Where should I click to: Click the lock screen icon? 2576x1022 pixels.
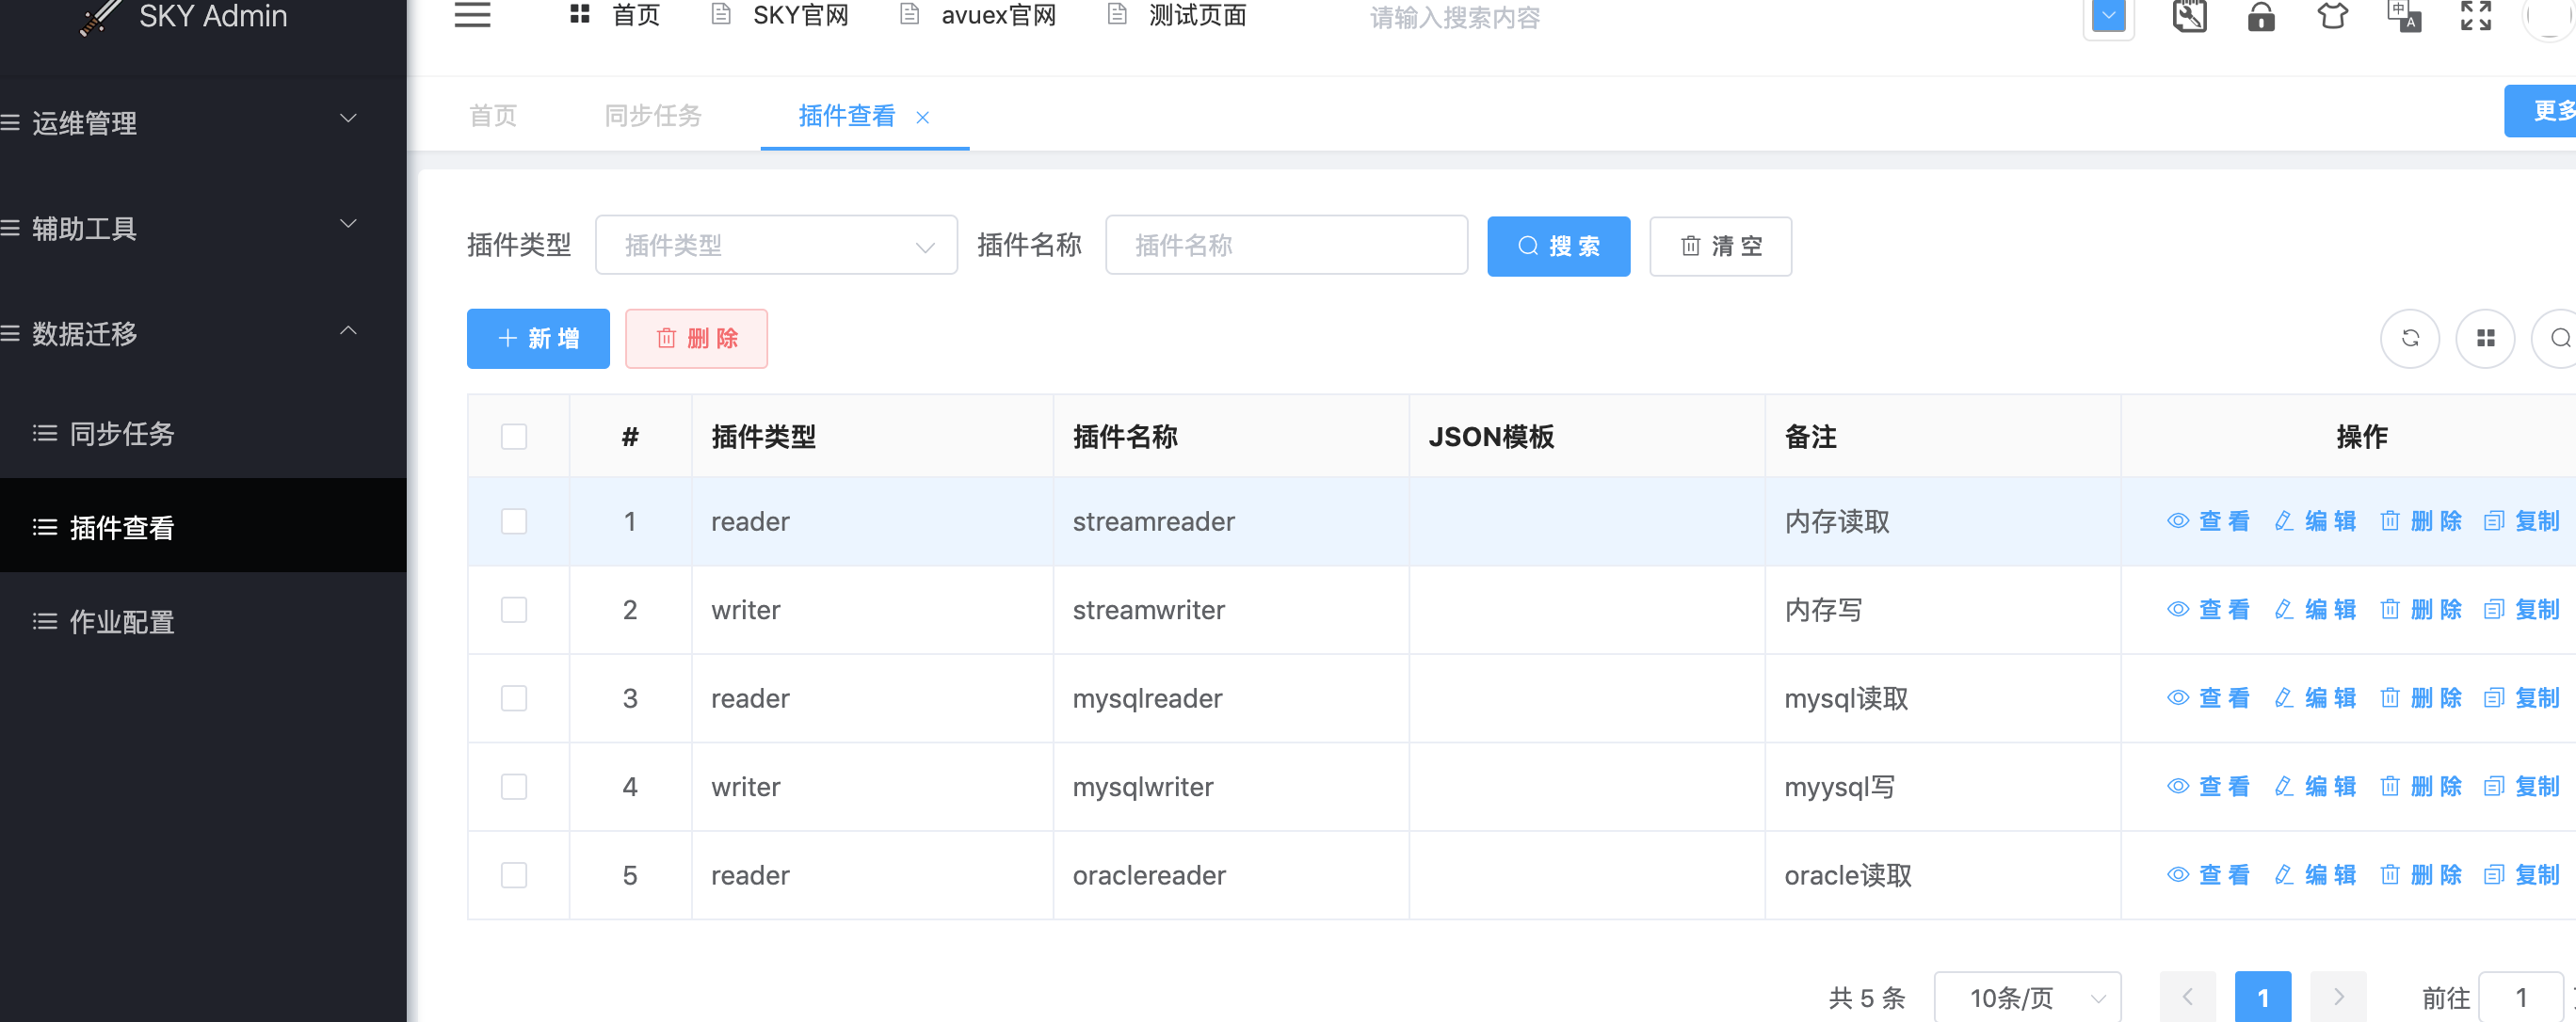2260,17
